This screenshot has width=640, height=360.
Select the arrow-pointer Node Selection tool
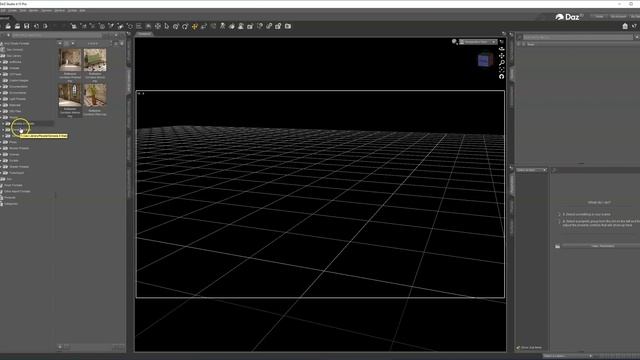click(x=167, y=26)
